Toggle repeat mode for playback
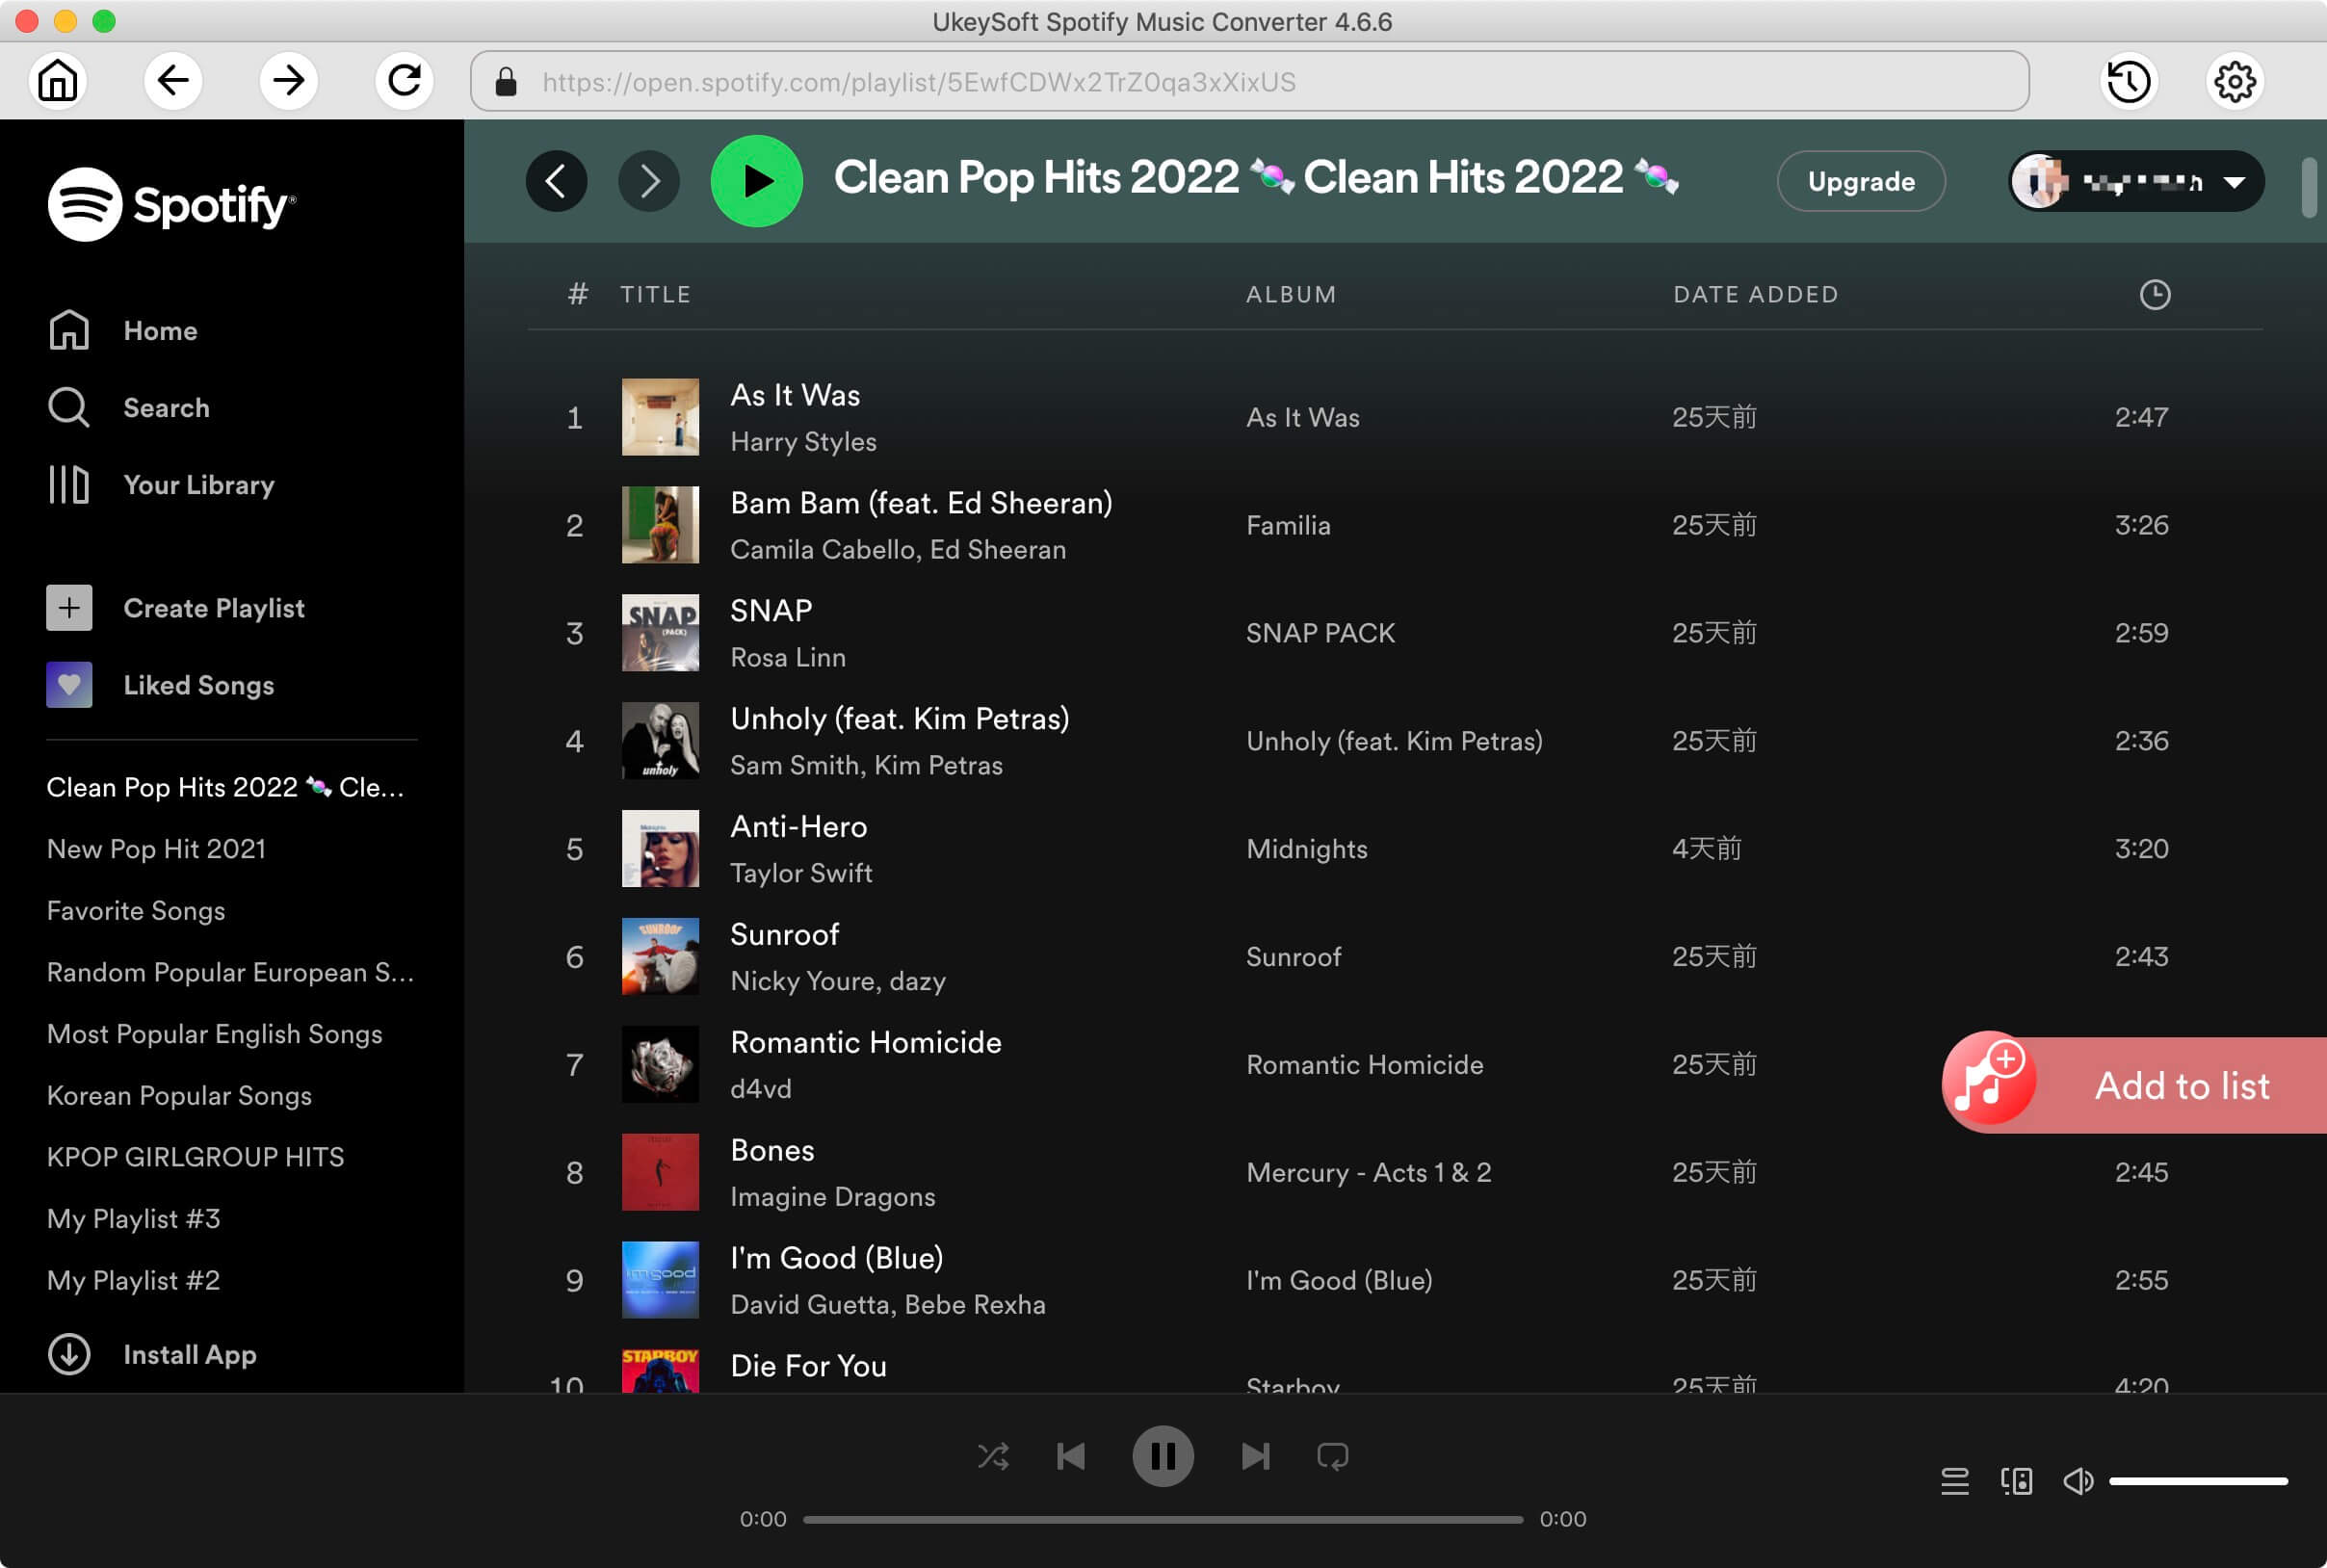 tap(1335, 1454)
